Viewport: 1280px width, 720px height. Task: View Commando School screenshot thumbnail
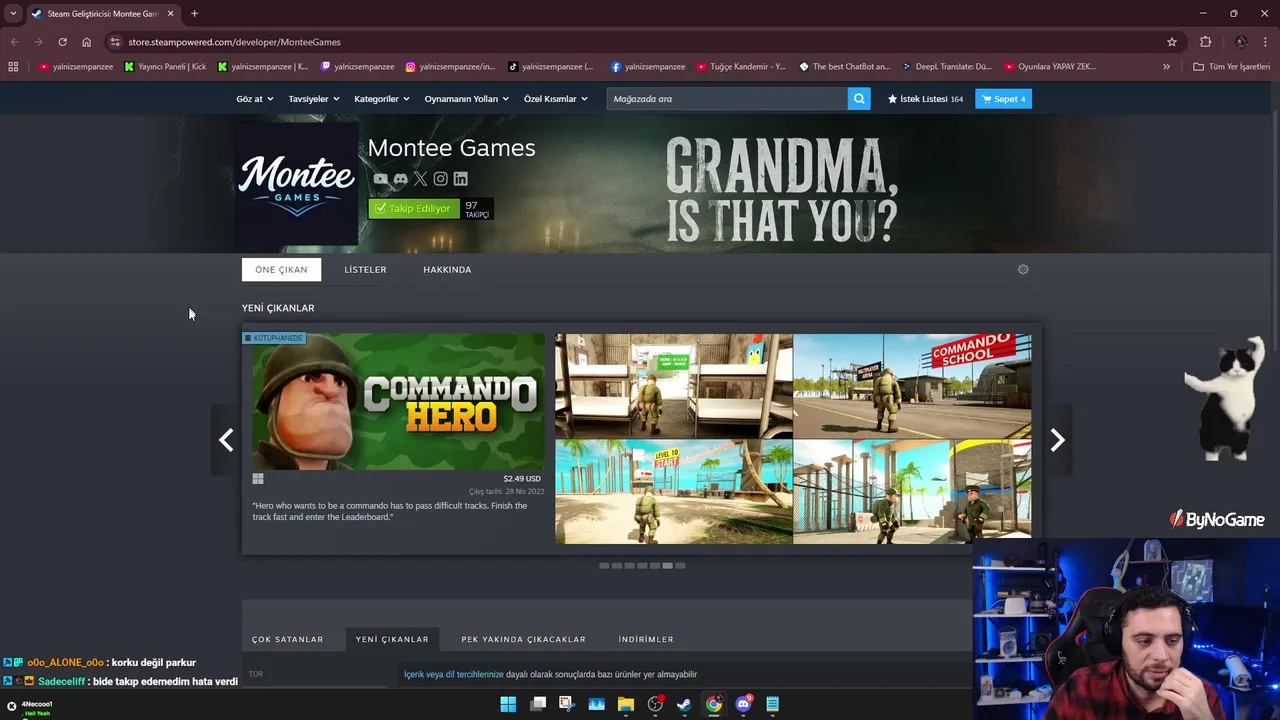912,386
